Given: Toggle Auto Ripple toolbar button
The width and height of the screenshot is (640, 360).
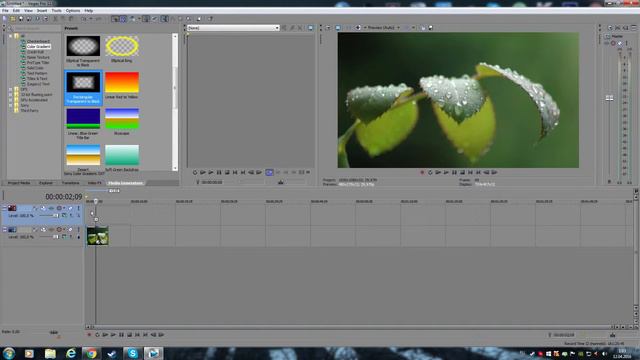Looking at the screenshot, I should click(x=132, y=19).
